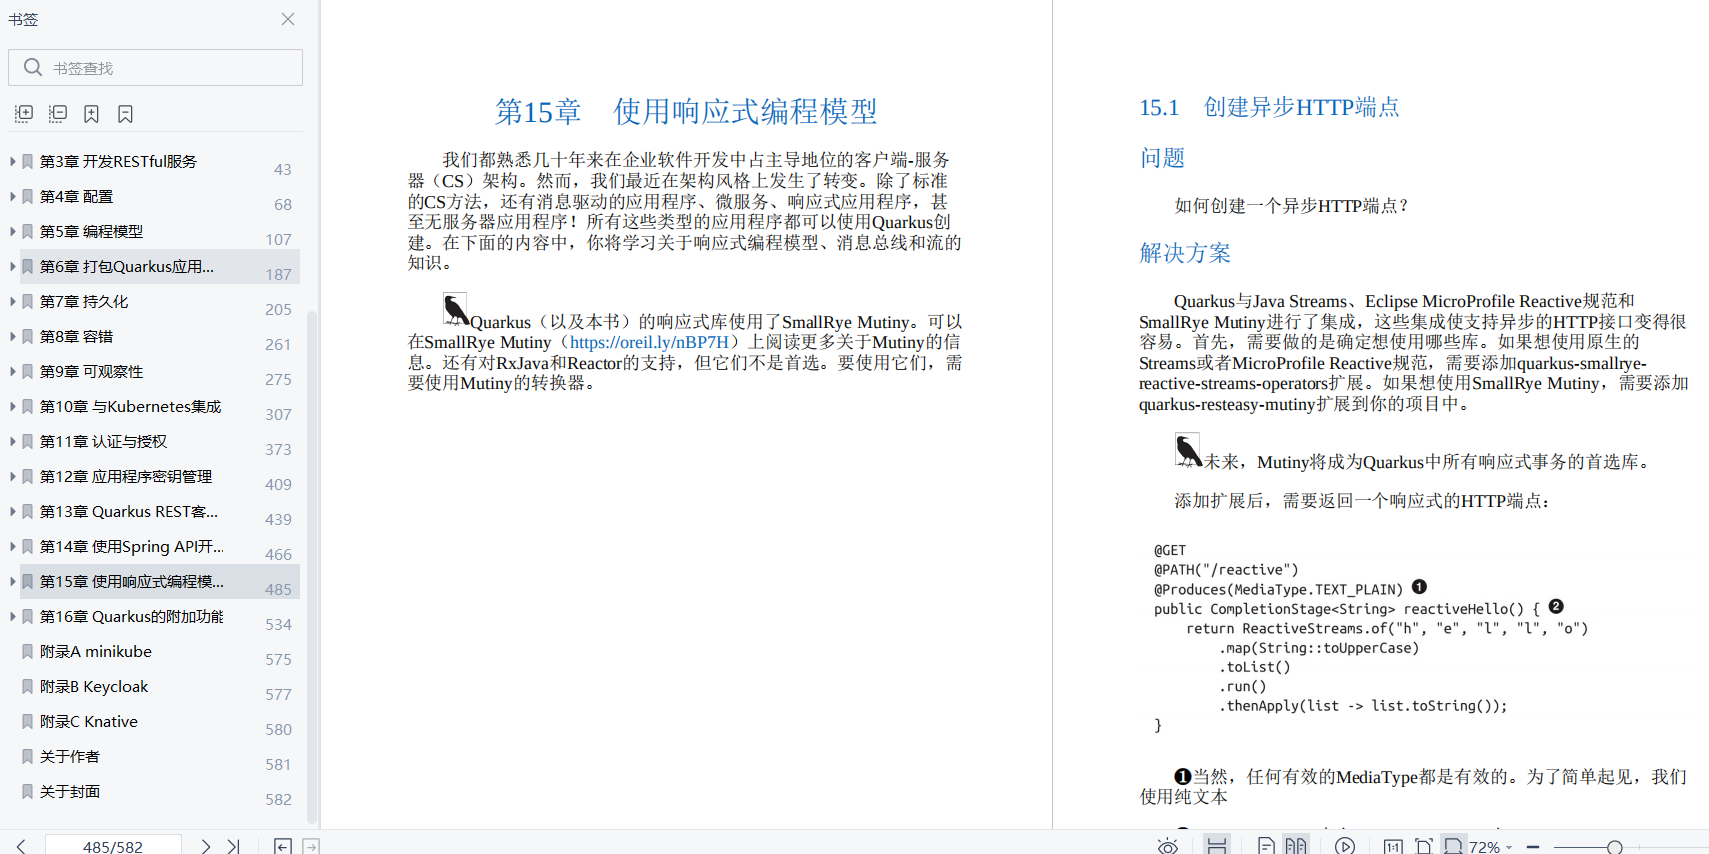1709x854 pixels.
Task: Delete the bookmark with the minus-ribbon icon
Action: tap(125, 114)
